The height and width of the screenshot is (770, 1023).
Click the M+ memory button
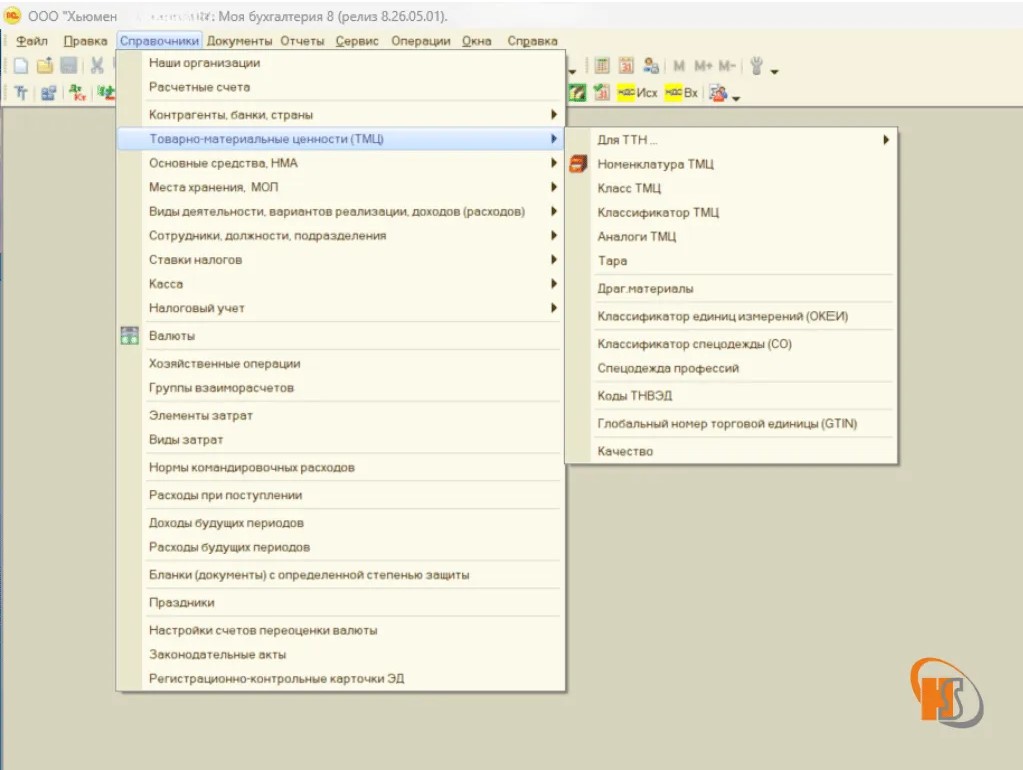(703, 66)
